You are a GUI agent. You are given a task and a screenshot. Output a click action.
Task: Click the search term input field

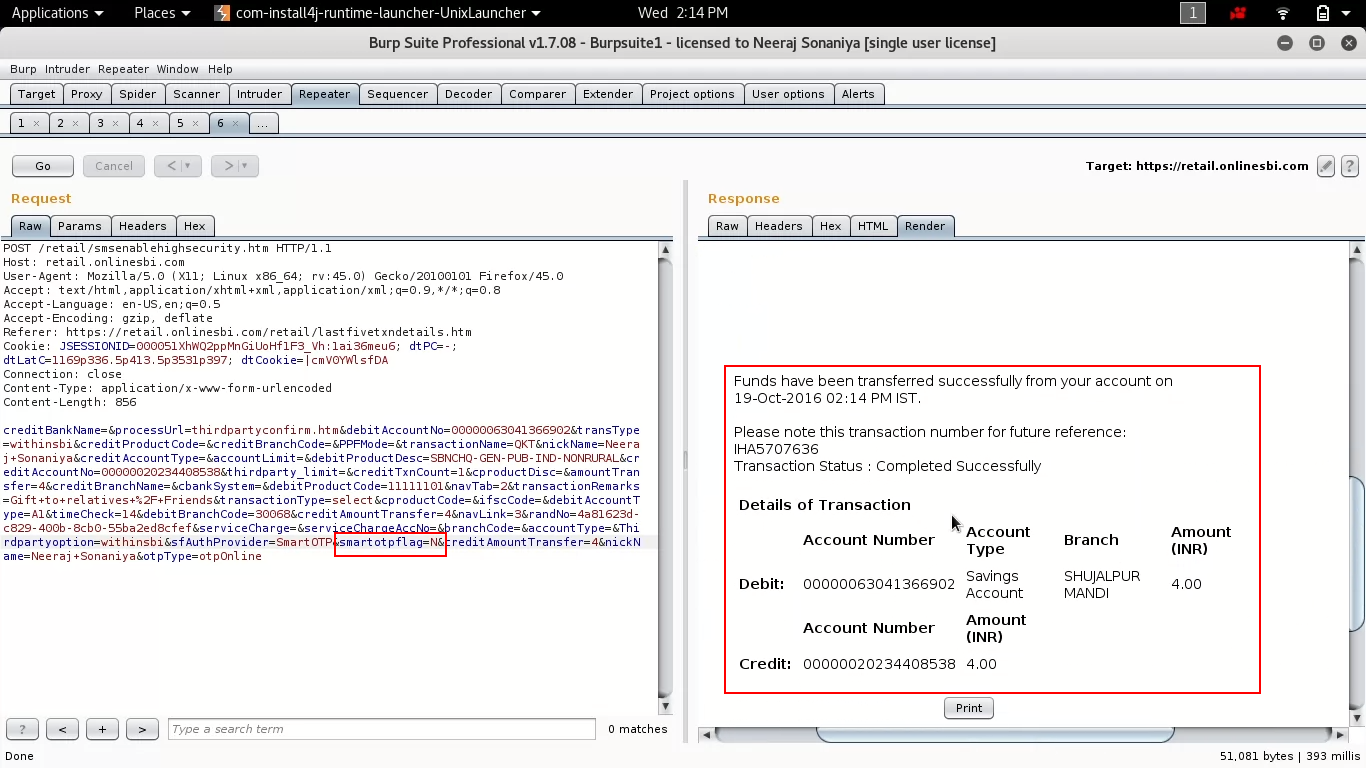(x=381, y=729)
